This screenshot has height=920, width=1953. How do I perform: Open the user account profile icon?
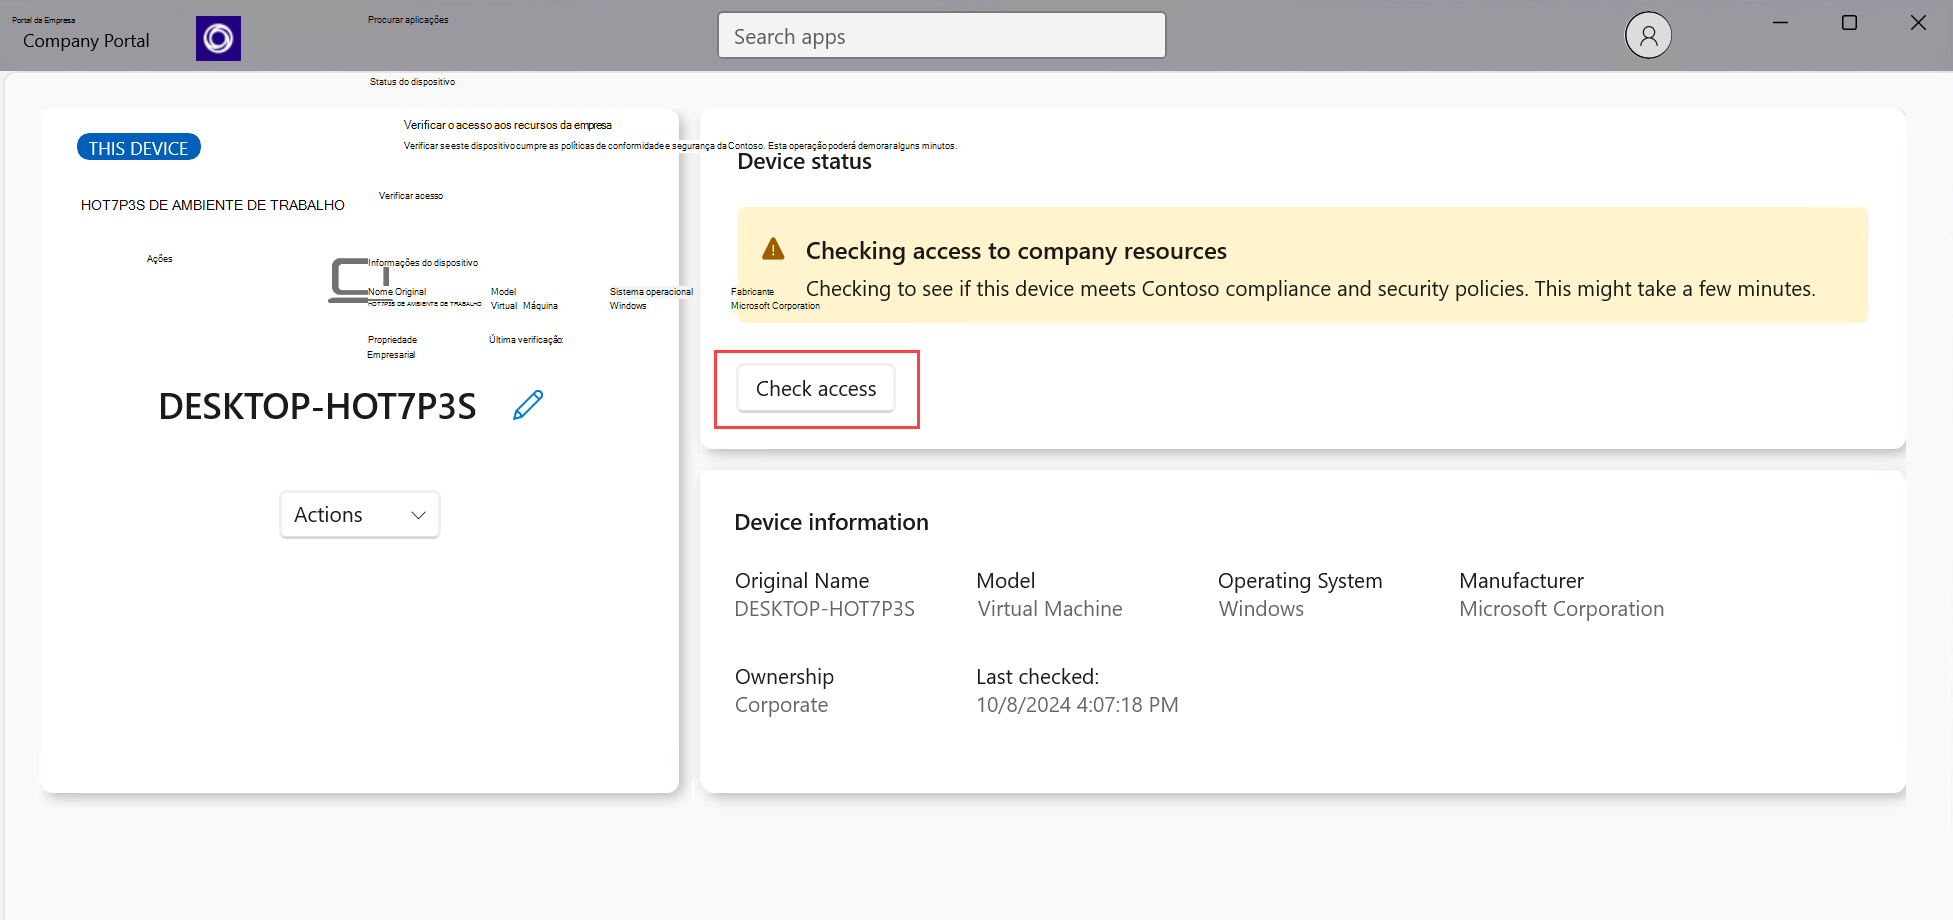[x=1648, y=36]
